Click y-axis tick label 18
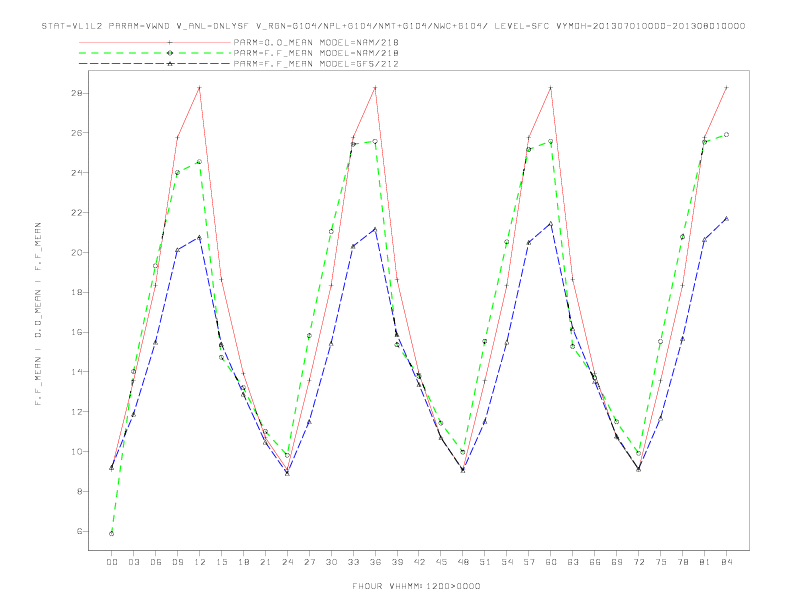This screenshot has height=612, width=792. [x=77, y=292]
